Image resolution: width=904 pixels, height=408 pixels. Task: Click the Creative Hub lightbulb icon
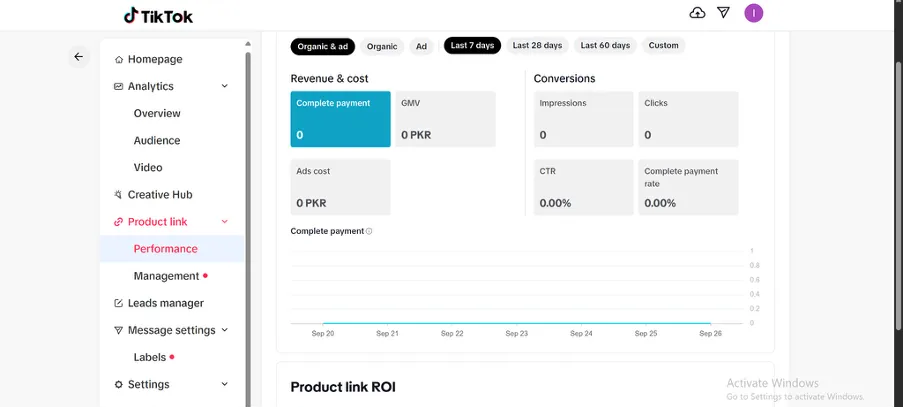(119, 195)
